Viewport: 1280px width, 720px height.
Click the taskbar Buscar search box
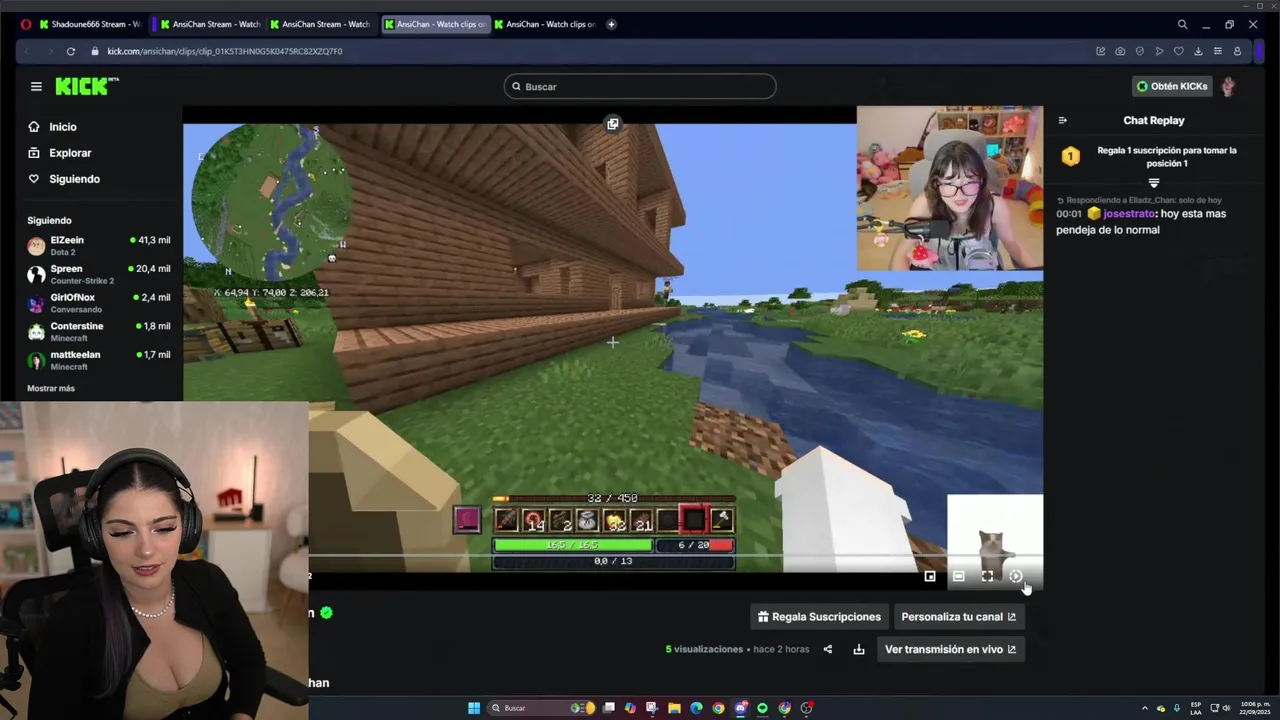point(540,708)
